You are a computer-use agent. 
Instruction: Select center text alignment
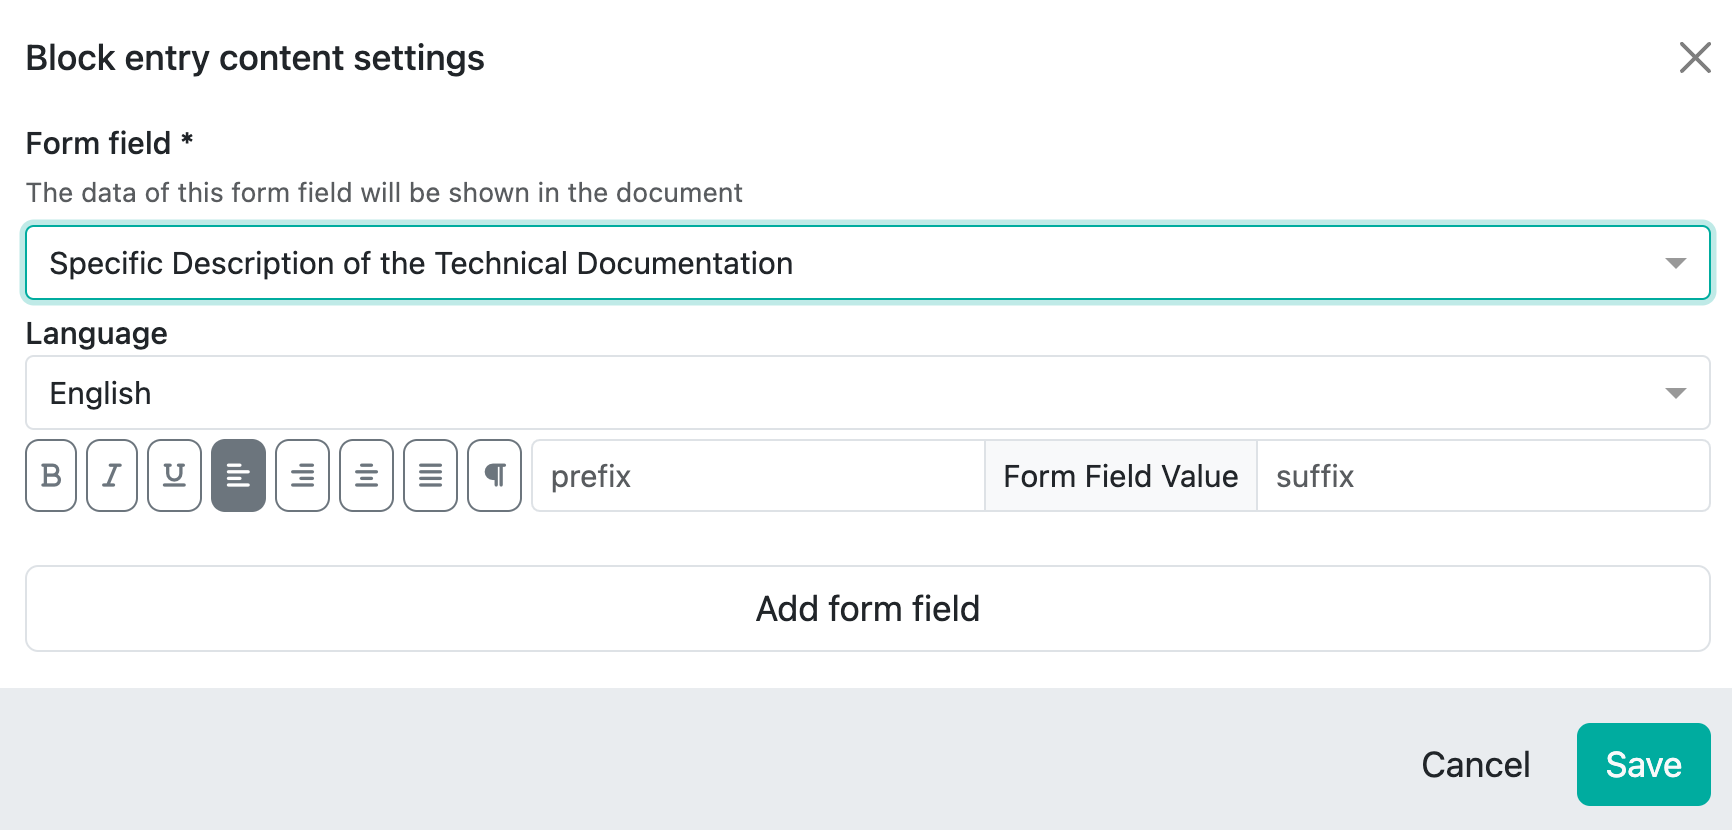pyautogui.click(x=366, y=476)
